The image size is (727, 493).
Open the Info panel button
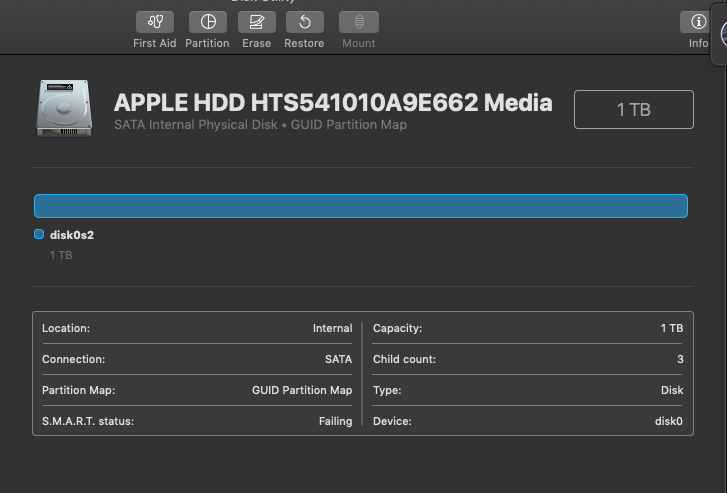[697, 22]
